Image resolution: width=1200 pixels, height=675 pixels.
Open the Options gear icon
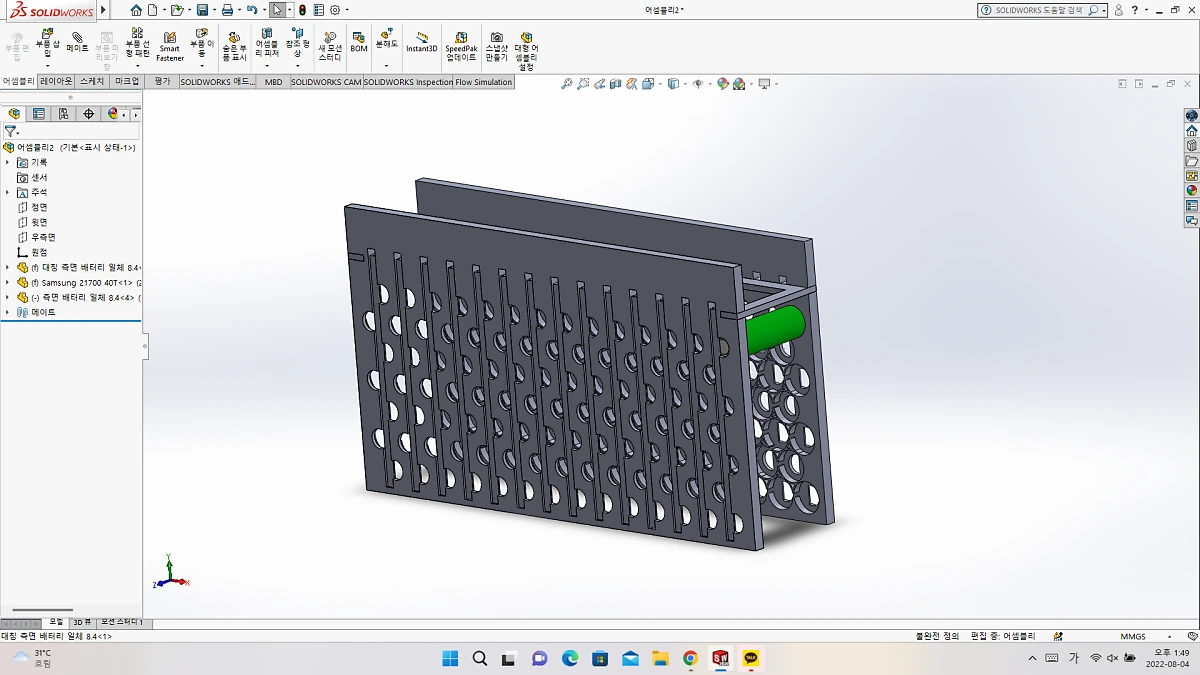point(335,10)
